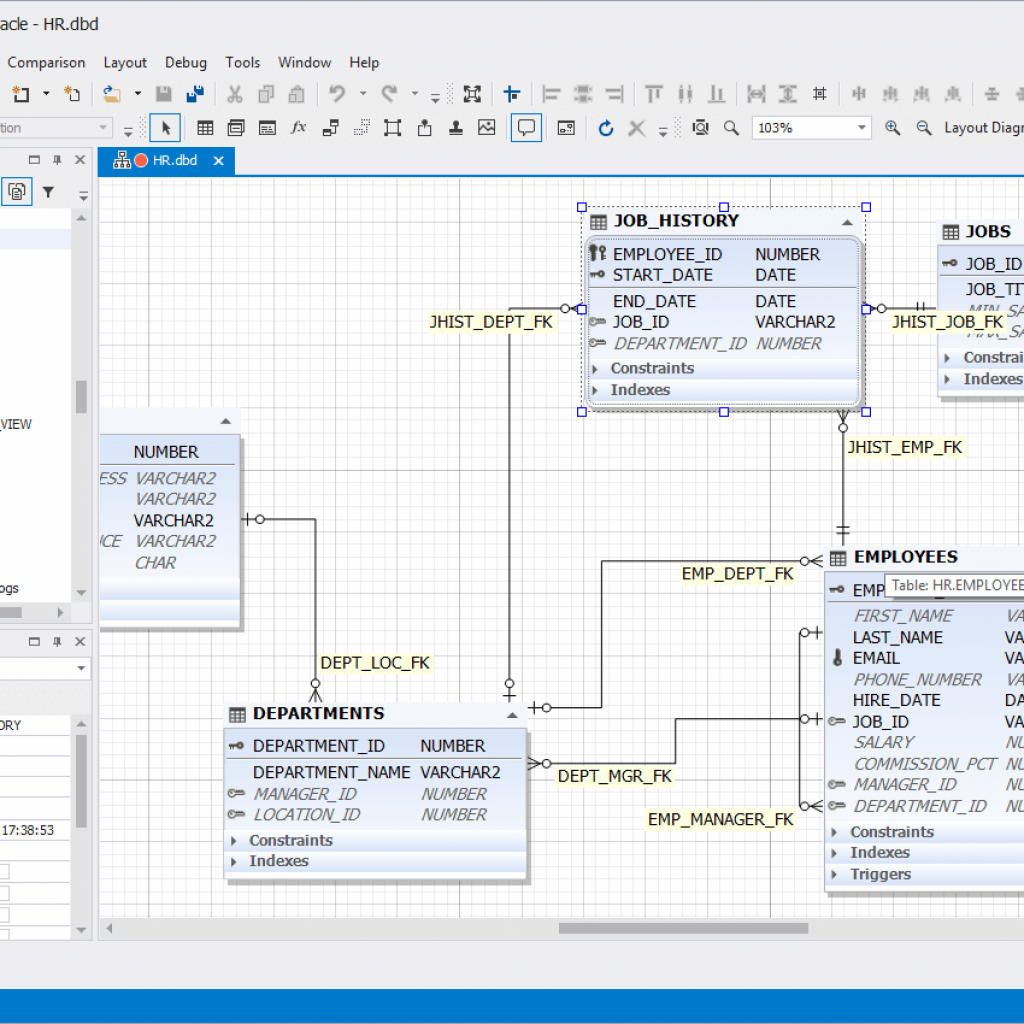This screenshot has width=1024, height=1024.
Task: Click the Save floppy disk icon
Action: [163, 94]
